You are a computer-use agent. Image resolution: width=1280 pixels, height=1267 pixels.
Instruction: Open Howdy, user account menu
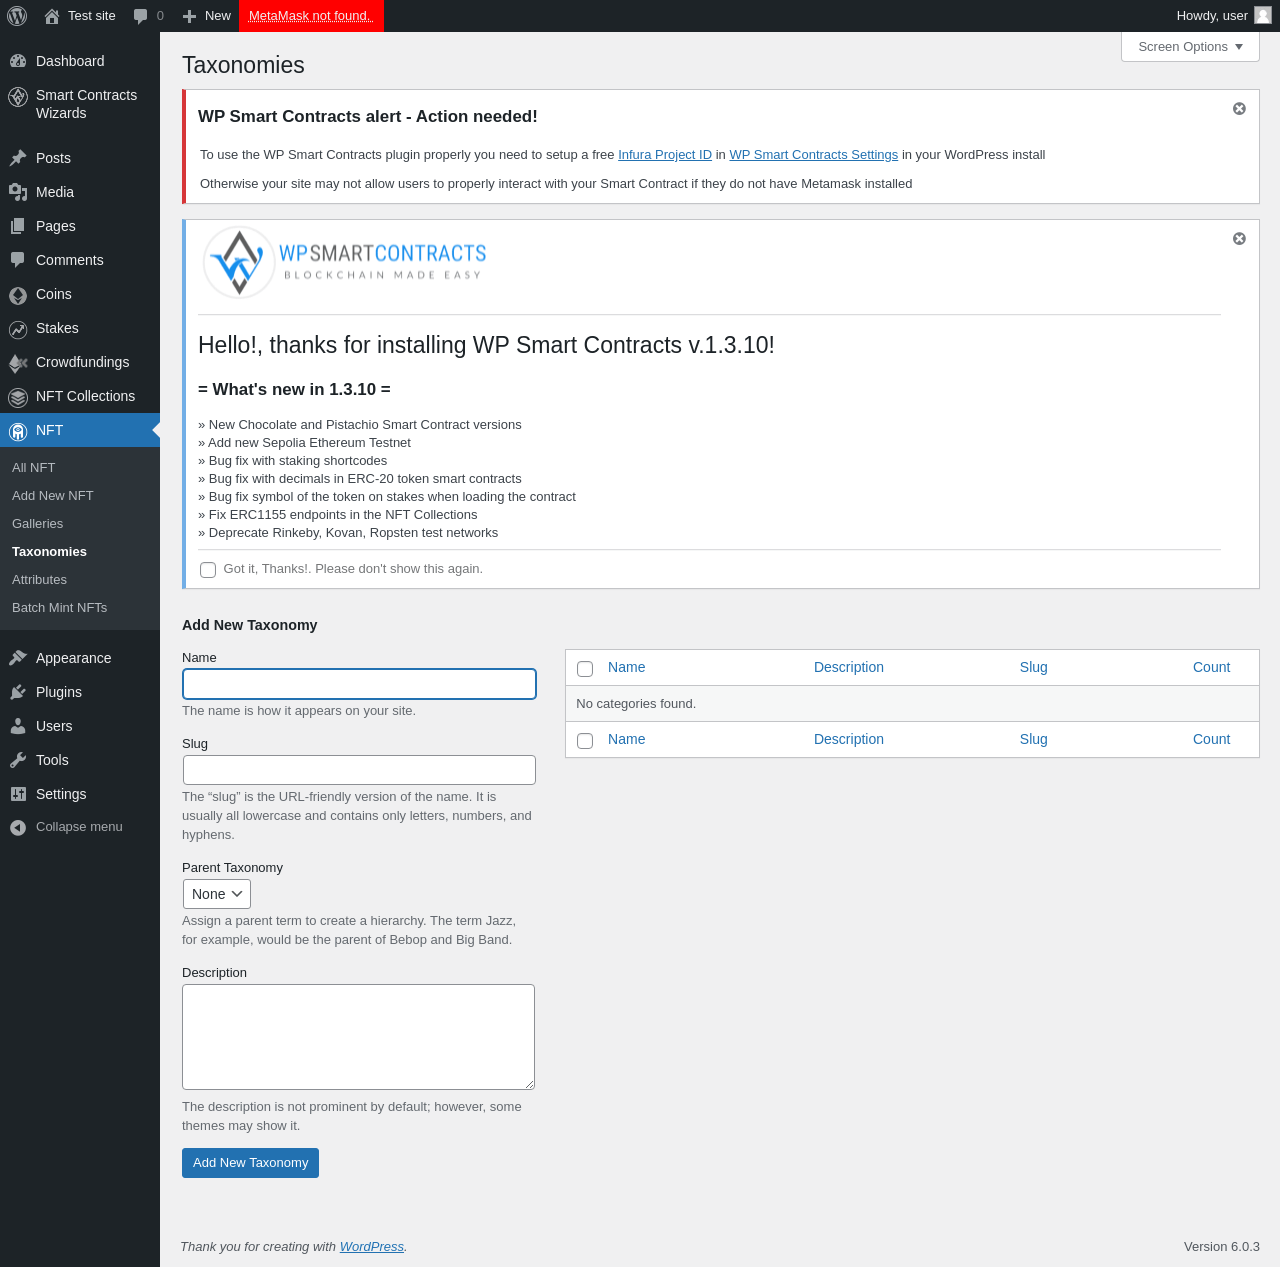point(1223,16)
